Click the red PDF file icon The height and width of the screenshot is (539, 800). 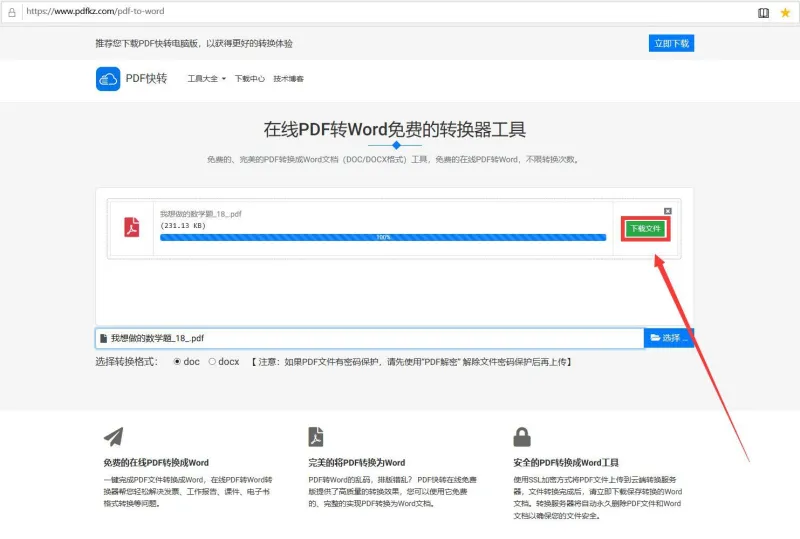tap(132, 227)
